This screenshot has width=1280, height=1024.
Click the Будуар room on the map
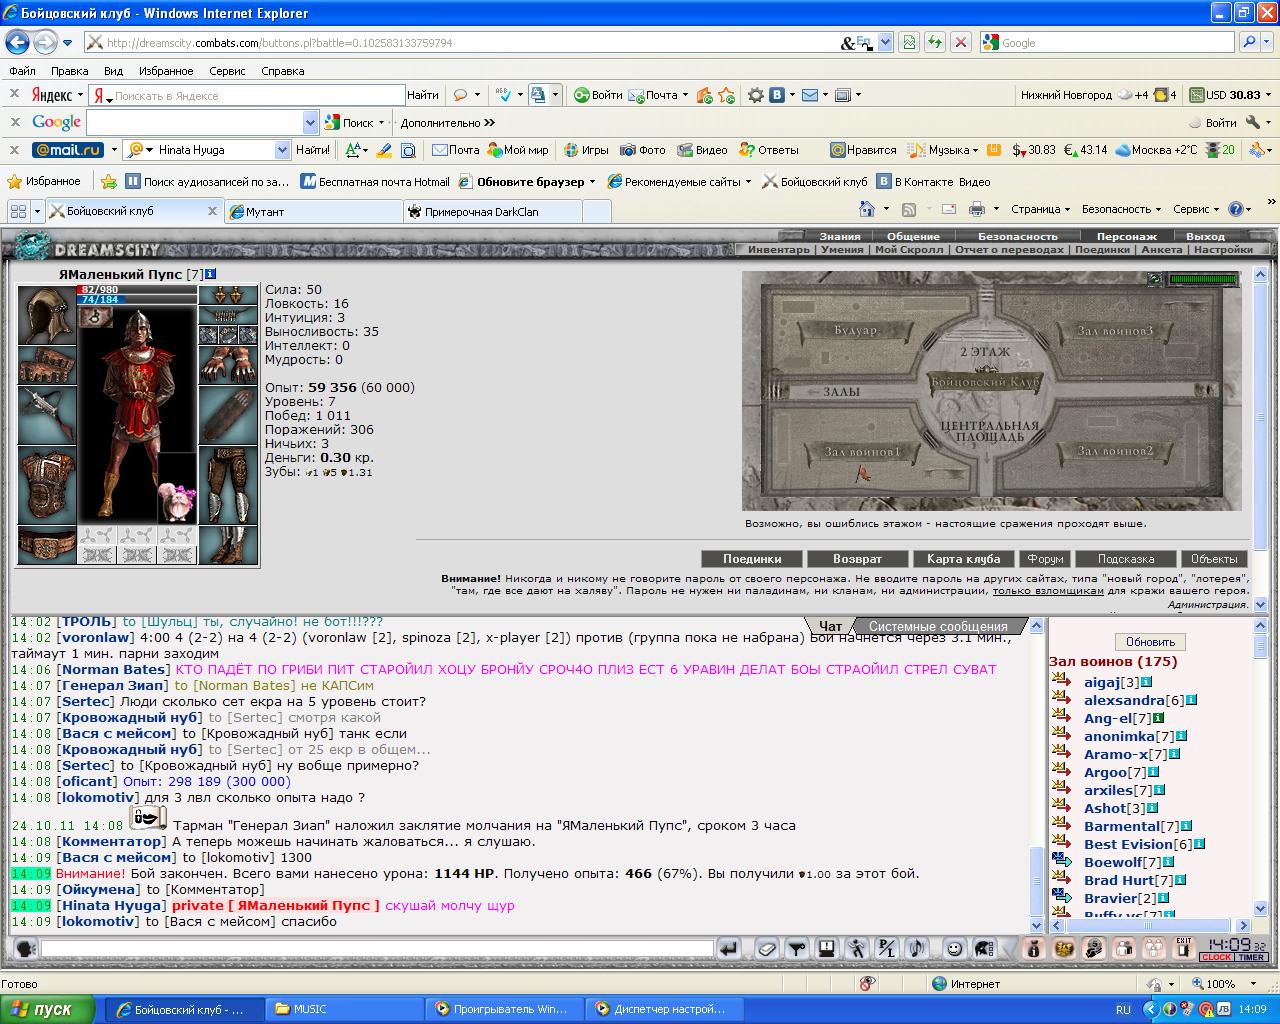click(856, 330)
